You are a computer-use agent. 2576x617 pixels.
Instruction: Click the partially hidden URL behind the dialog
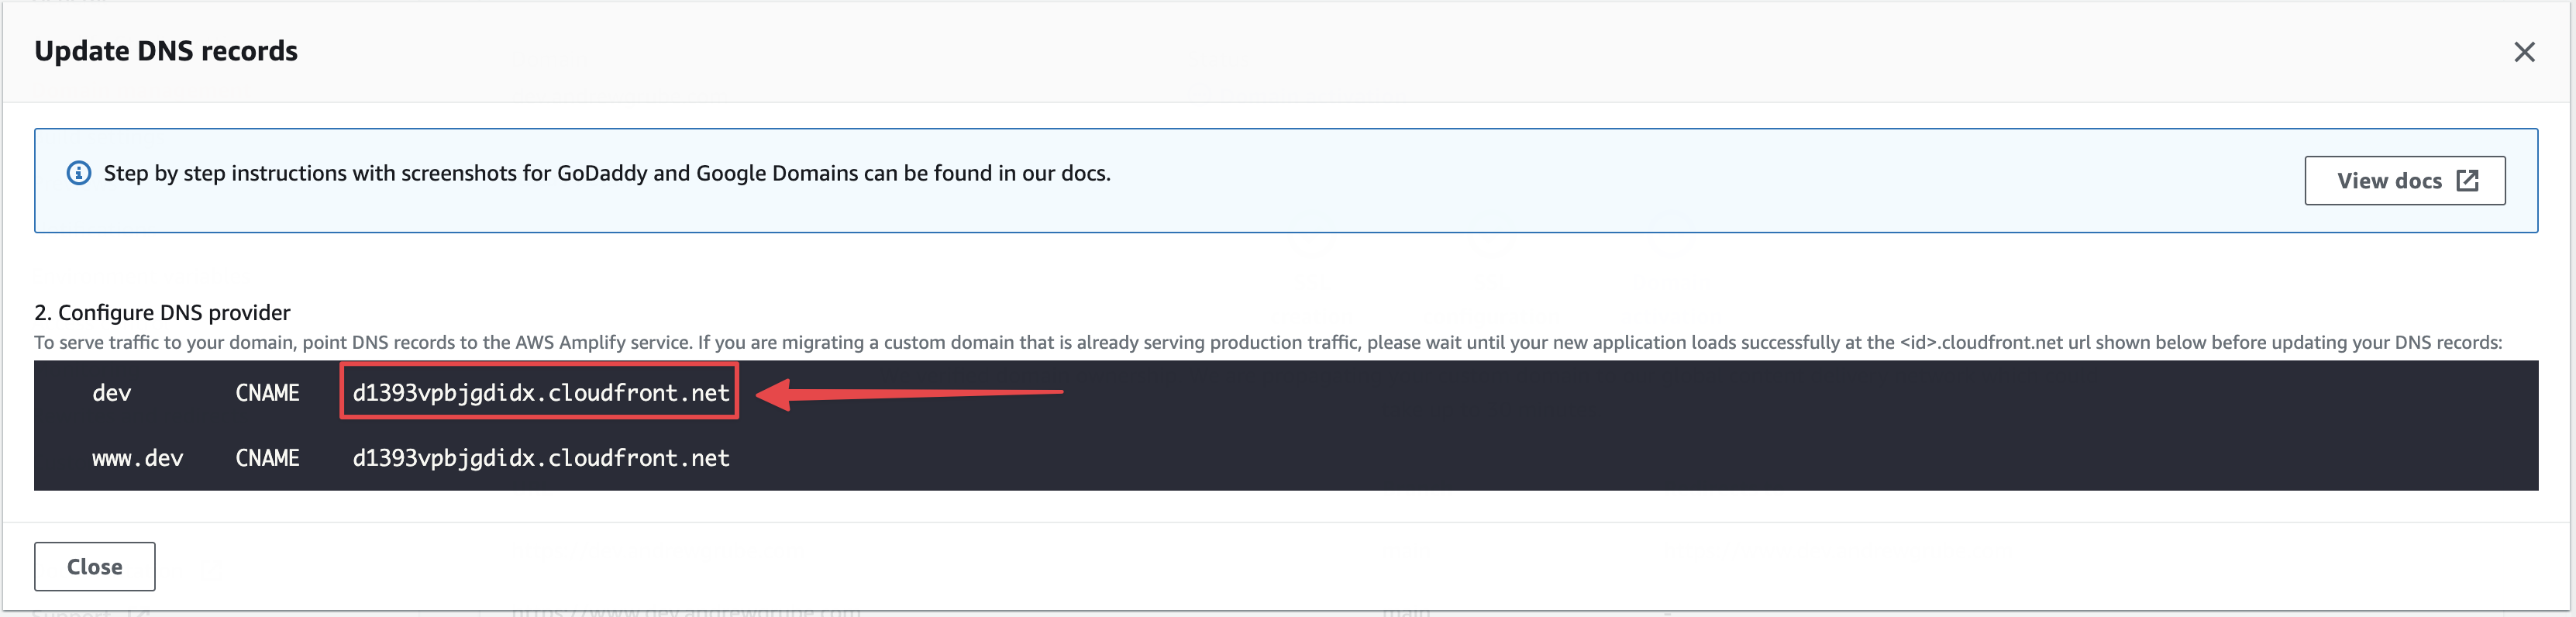686,611
